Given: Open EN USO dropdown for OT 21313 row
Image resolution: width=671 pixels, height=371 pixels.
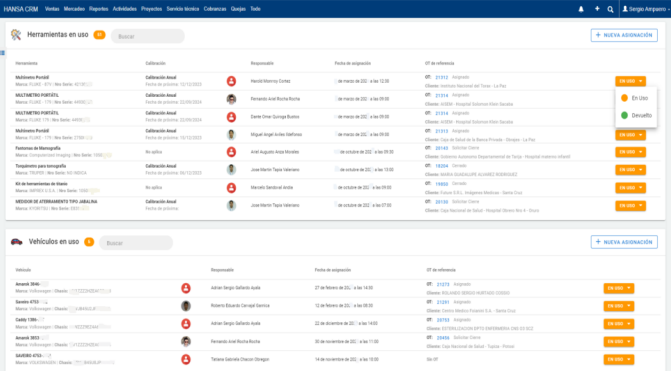Looking at the screenshot, I should pyautogui.click(x=630, y=135).
